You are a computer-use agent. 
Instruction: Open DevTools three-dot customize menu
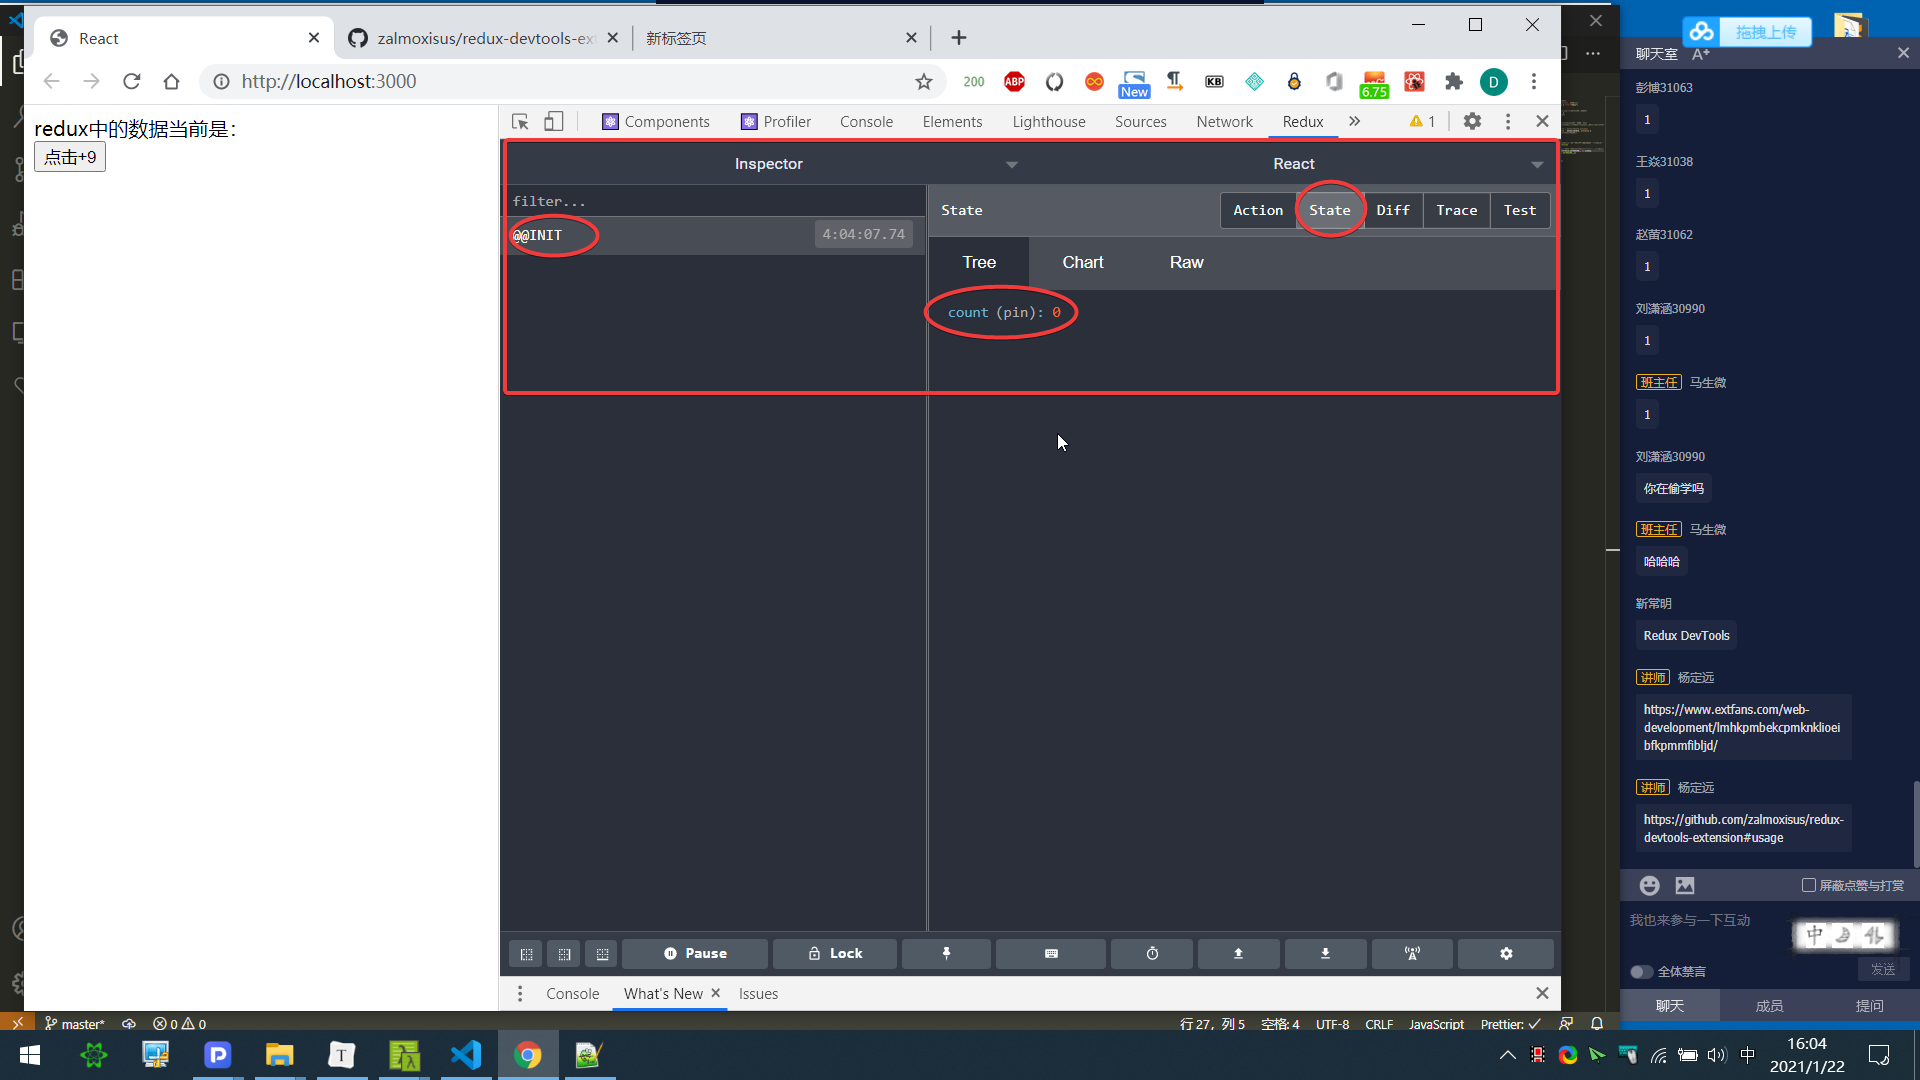[1508, 121]
